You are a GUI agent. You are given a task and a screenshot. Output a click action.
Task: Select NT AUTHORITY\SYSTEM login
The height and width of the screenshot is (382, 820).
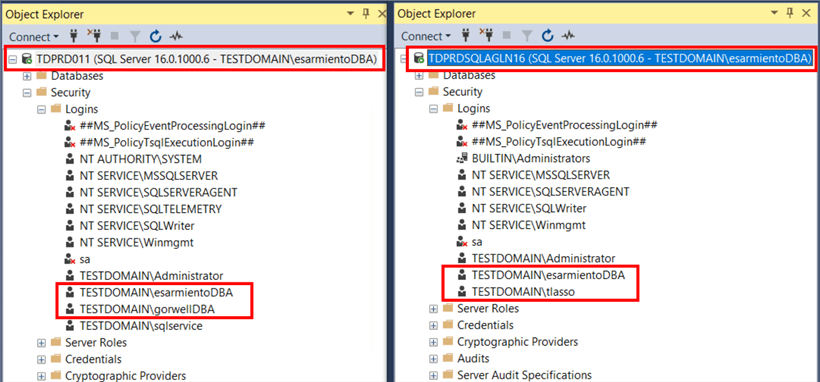(x=140, y=159)
